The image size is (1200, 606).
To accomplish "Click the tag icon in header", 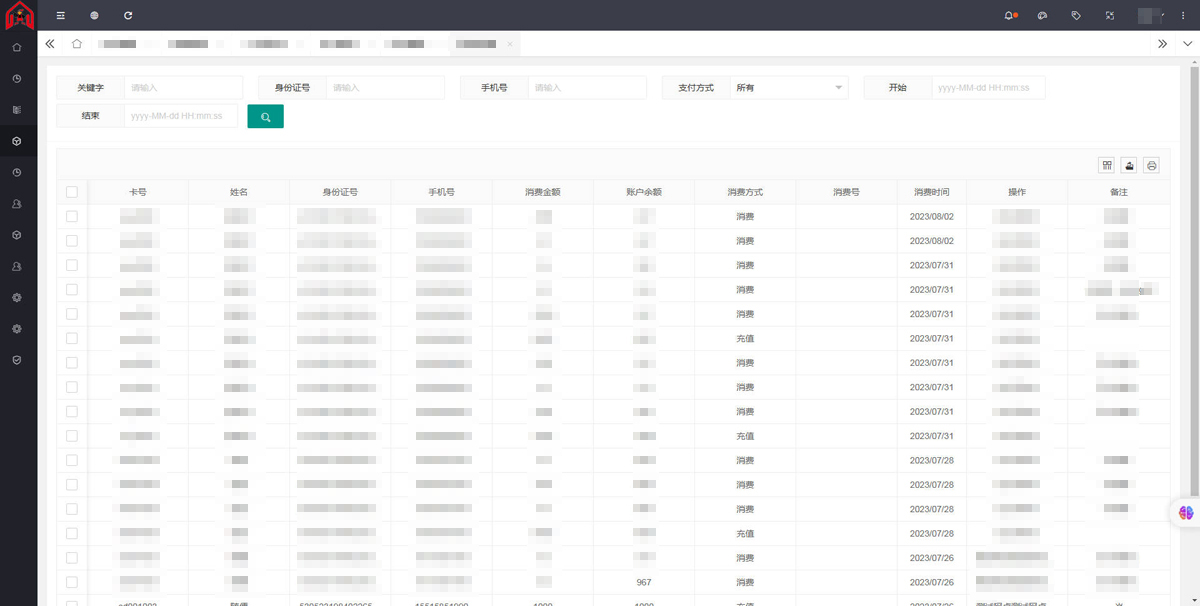I will 1076,15.
